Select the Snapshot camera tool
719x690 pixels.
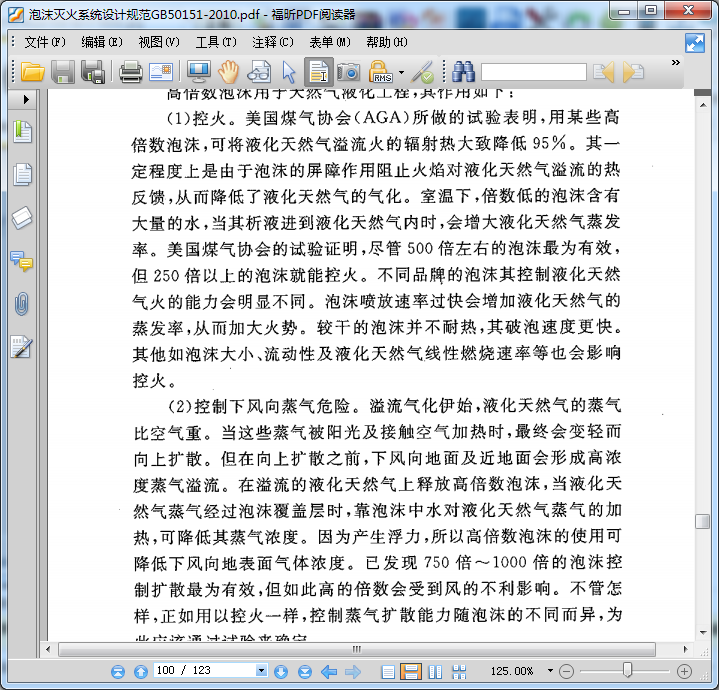[348, 72]
